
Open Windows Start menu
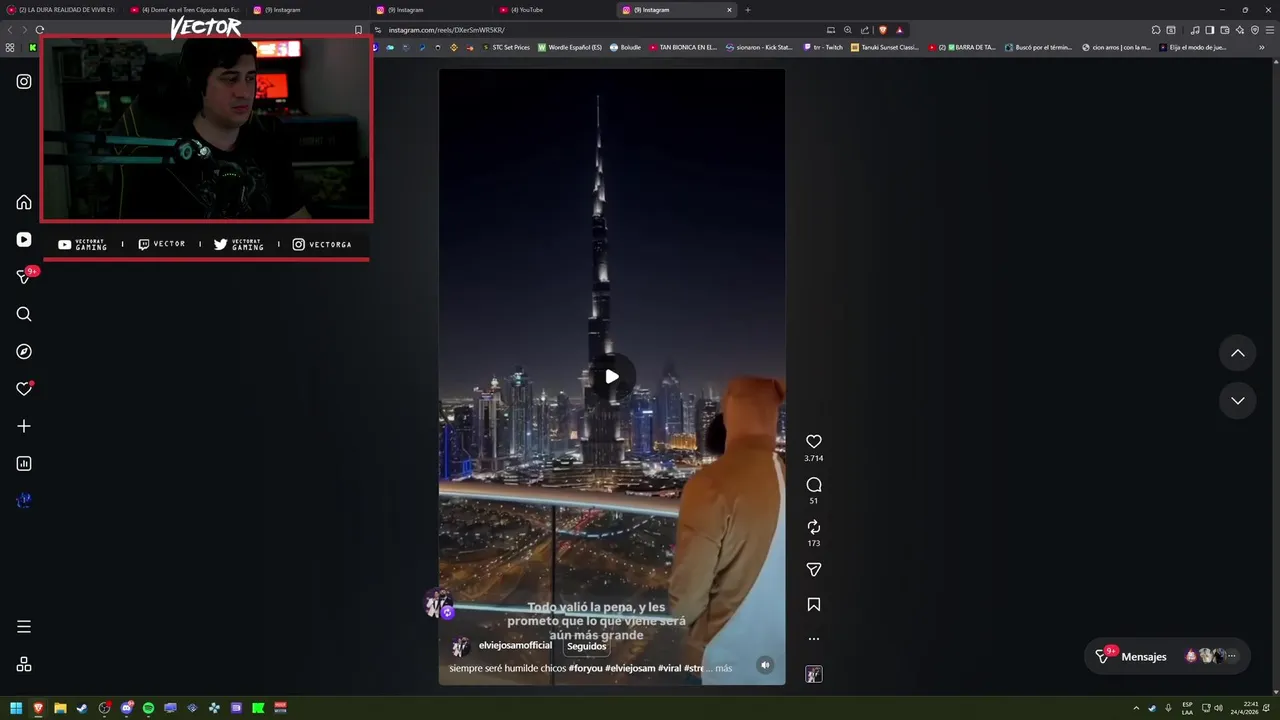(16, 708)
